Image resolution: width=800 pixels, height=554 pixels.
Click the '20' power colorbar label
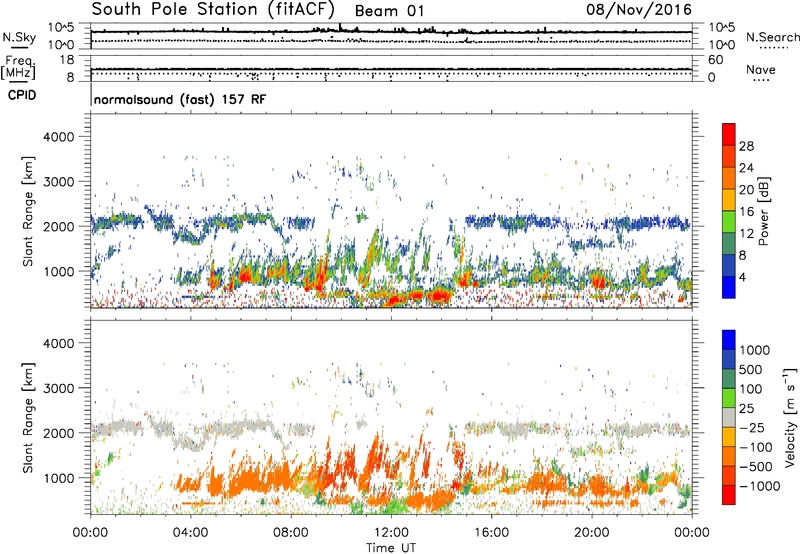[x=746, y=190]
